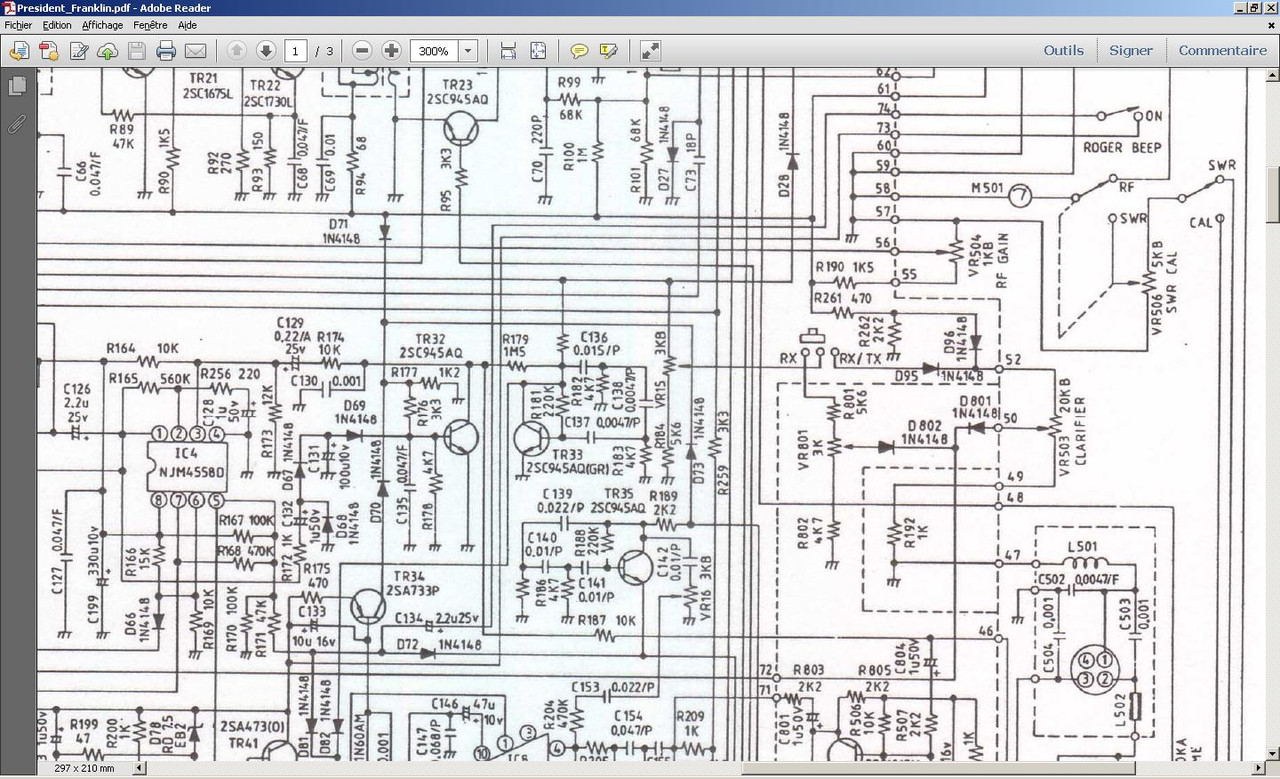This screenshot has width=1280, height=779.
Task: Open the Fichier menu
Action: tap(17, 25)
